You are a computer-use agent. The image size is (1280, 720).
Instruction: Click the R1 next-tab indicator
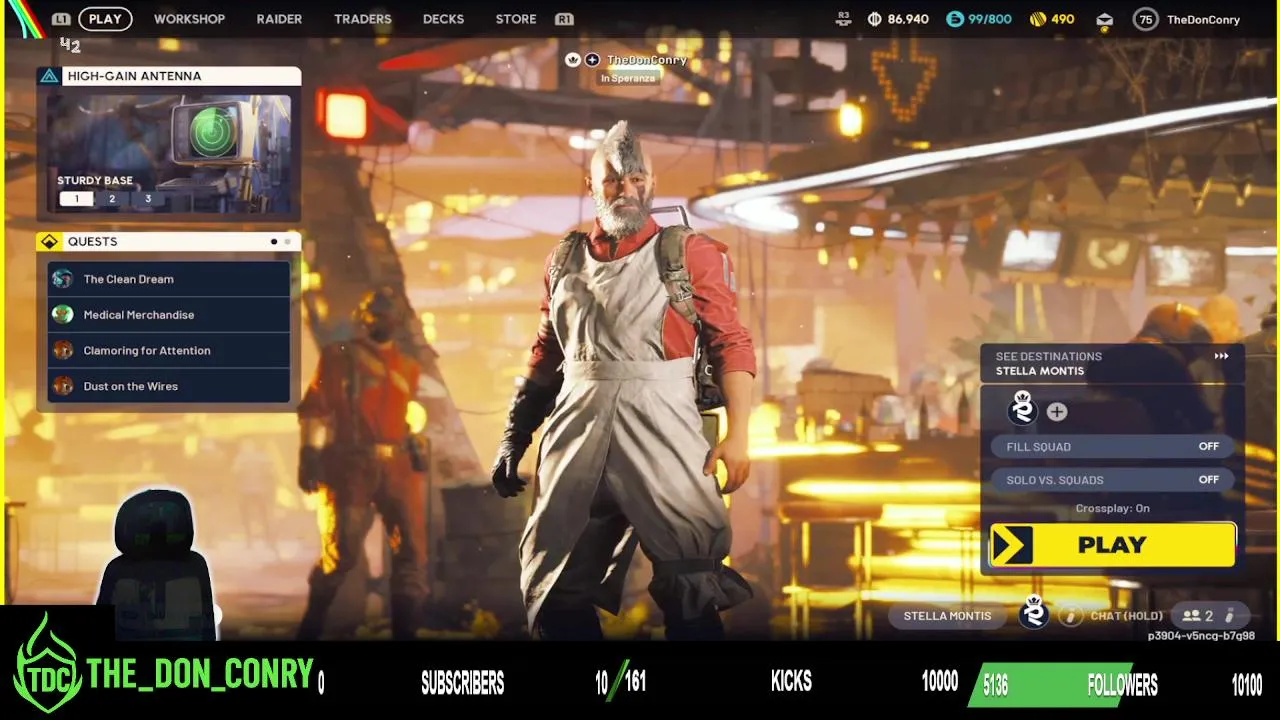tap(564, 19)
